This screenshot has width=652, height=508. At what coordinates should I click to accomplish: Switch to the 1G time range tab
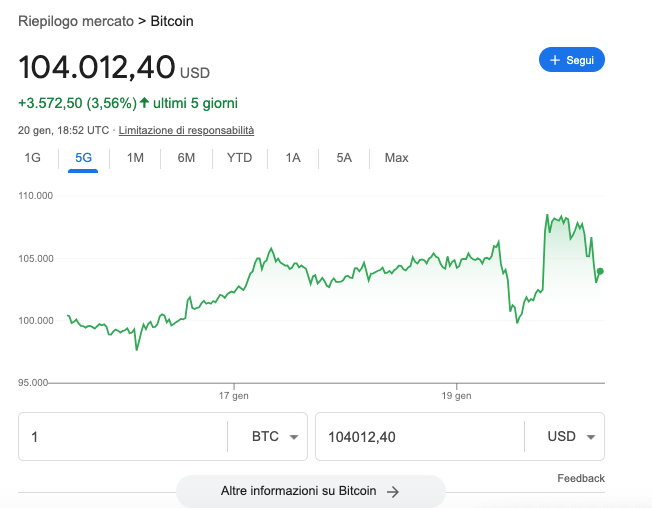tap(32, 158)
